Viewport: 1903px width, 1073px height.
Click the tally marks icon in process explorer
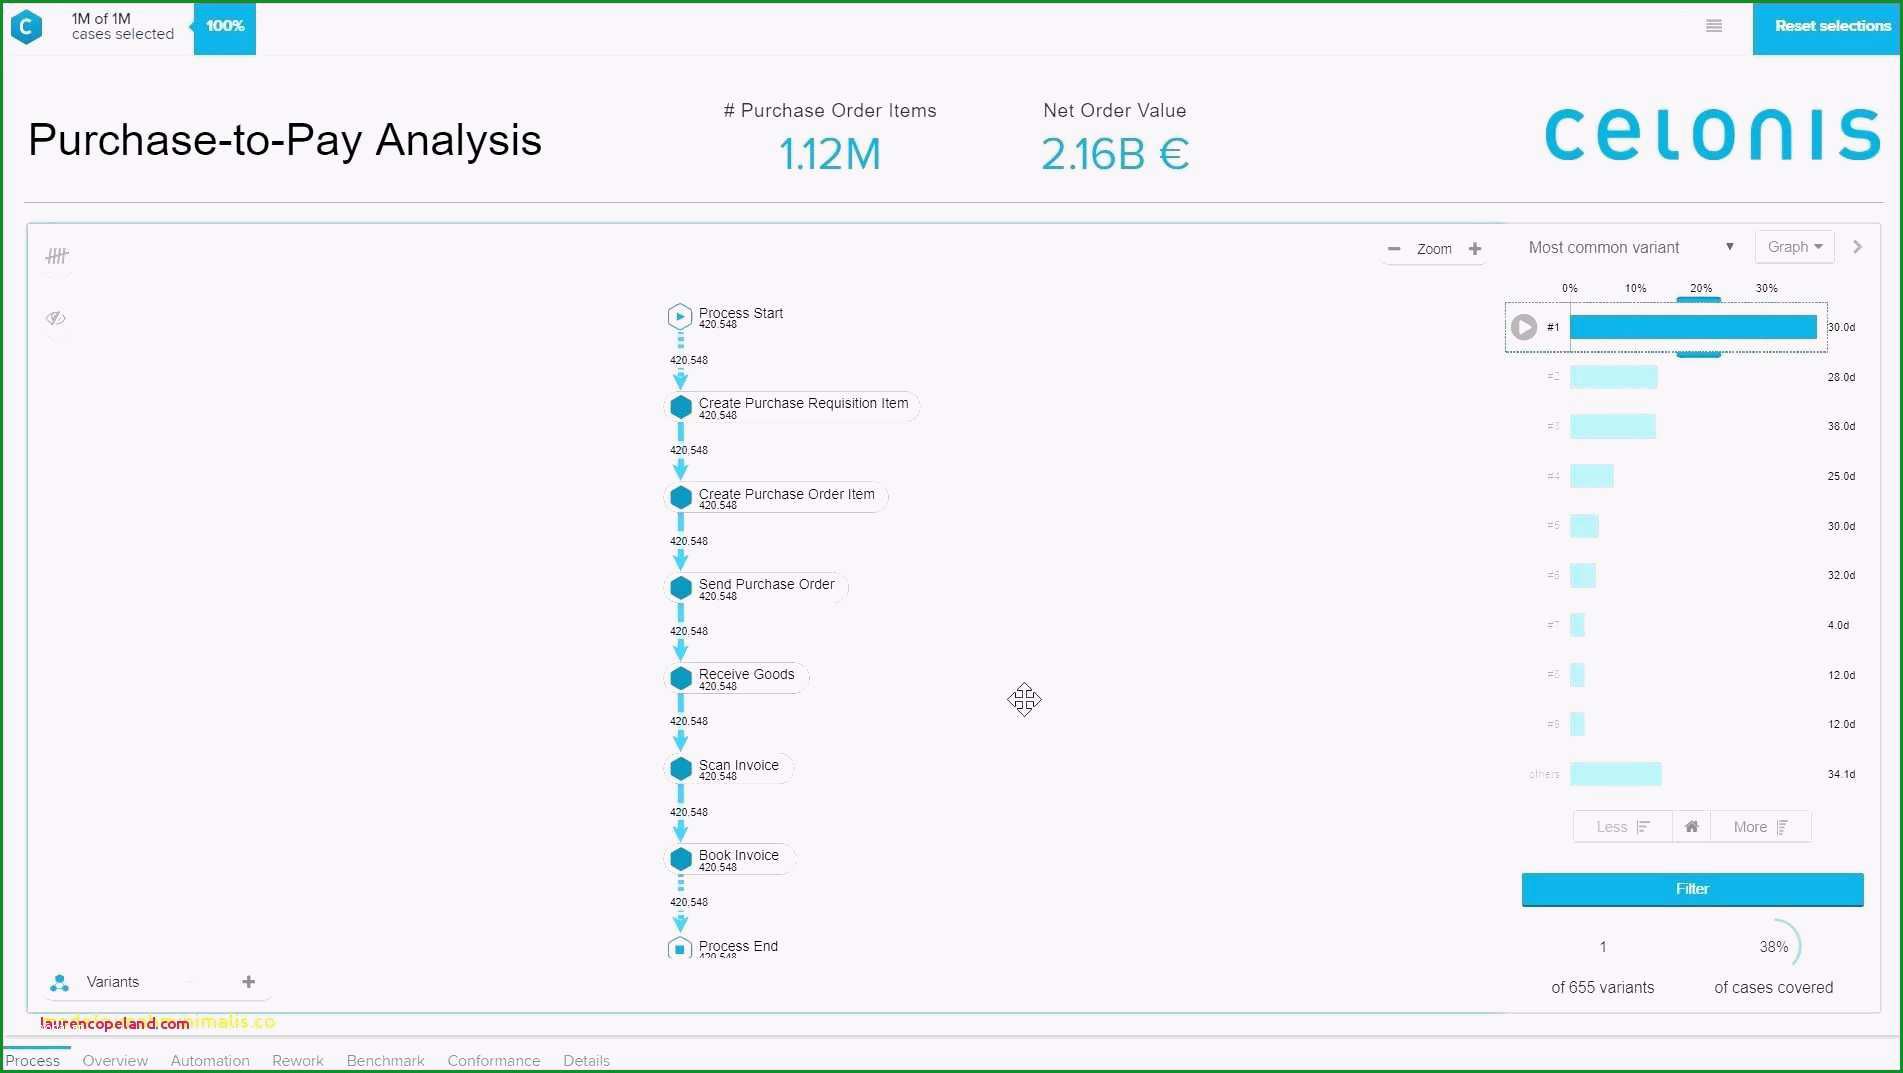[x=57, y=256]
